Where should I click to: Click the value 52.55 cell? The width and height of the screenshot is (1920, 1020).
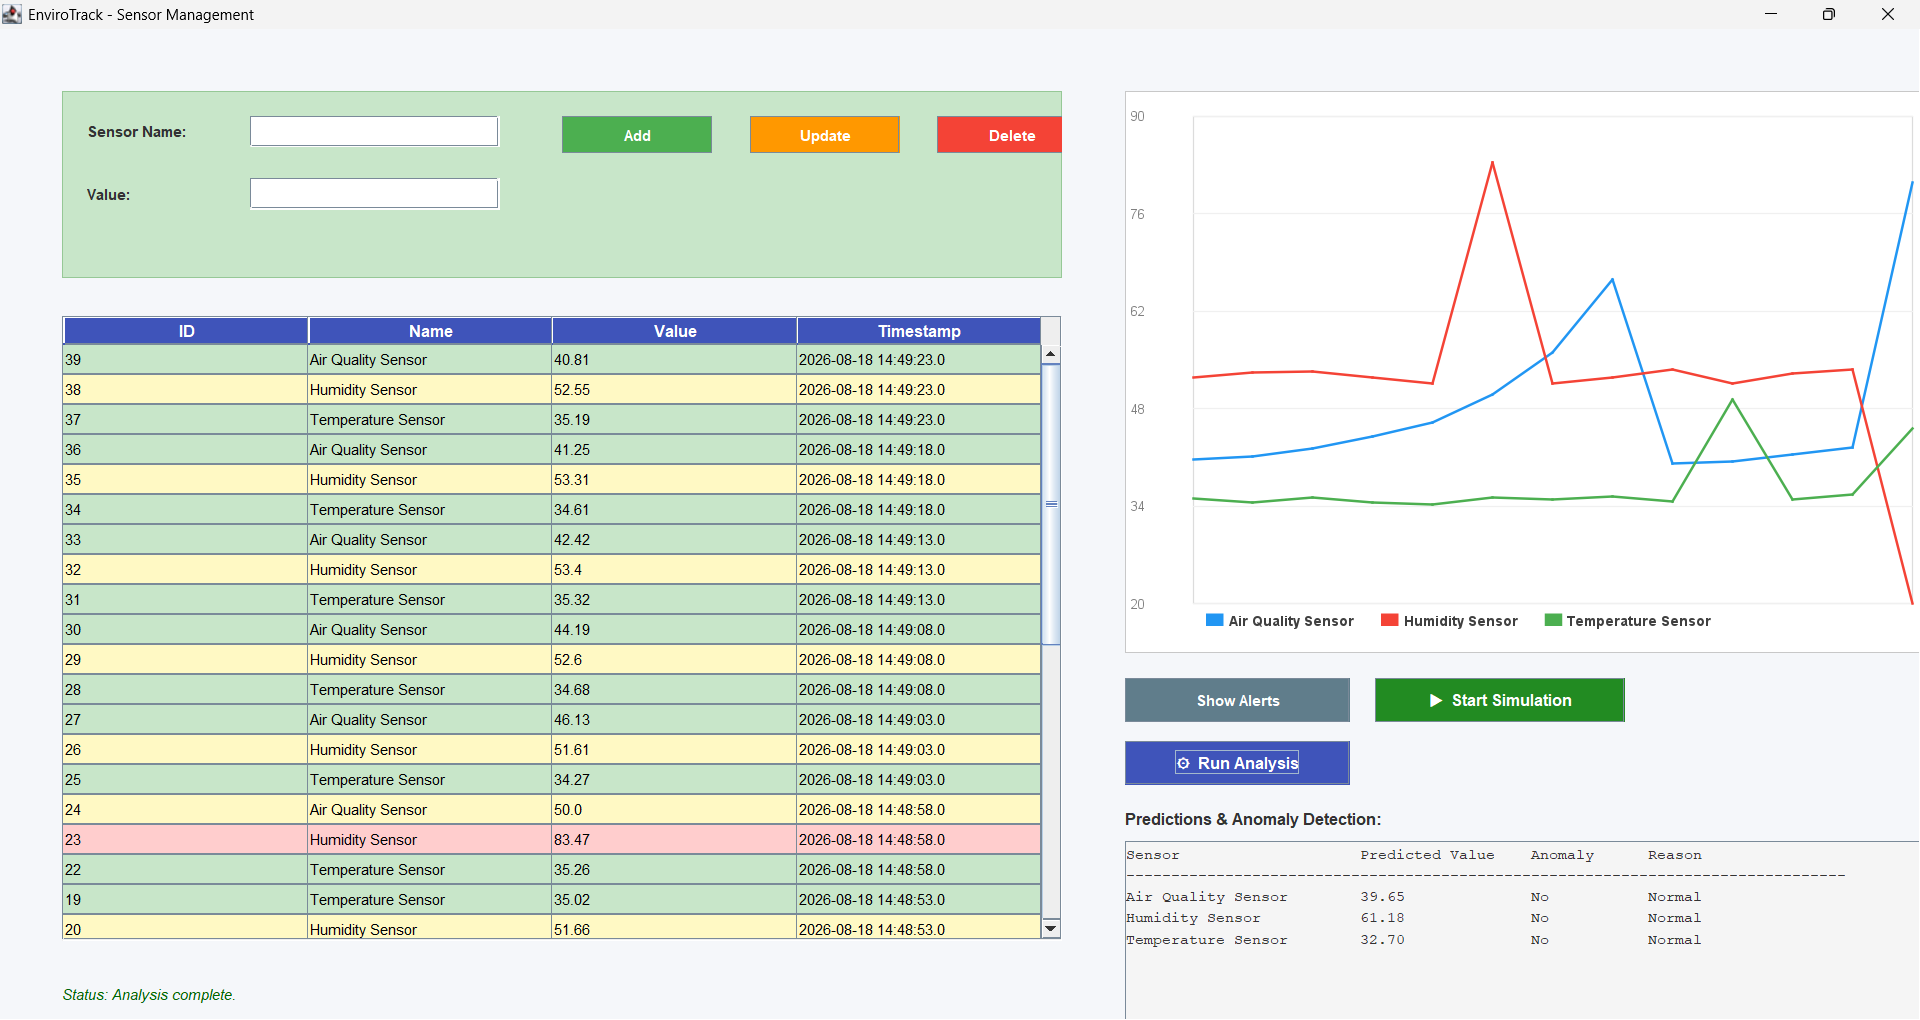coord(674,390)
